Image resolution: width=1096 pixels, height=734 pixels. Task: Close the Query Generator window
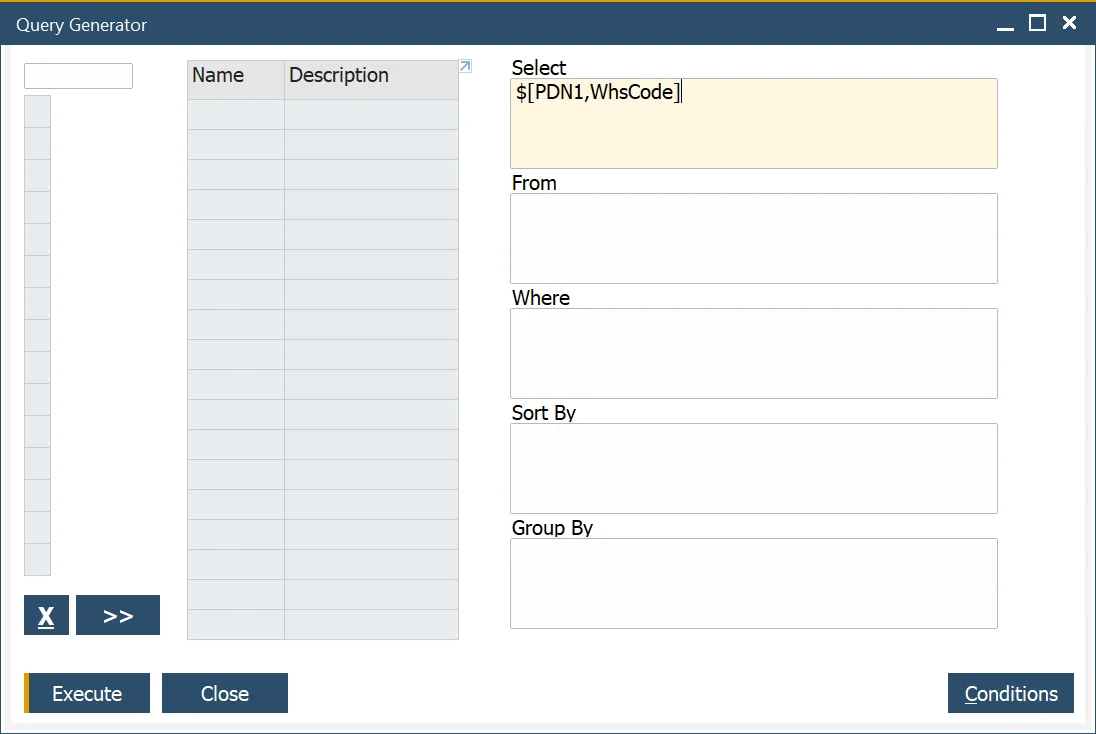click(224, 693)
